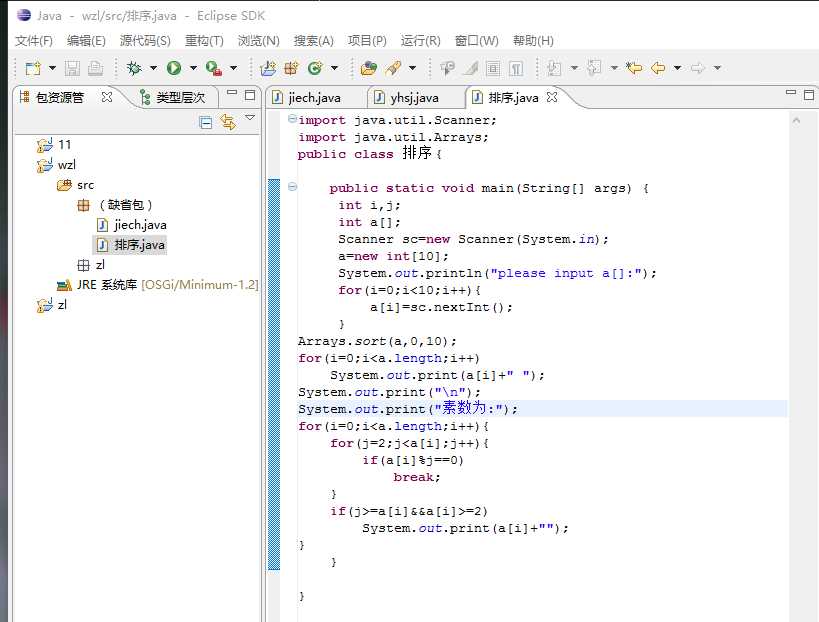The height and width of the screenshot is (622, 819).
Task: Switch to the yhsj.java editor tab
Action: click(407, 98)
